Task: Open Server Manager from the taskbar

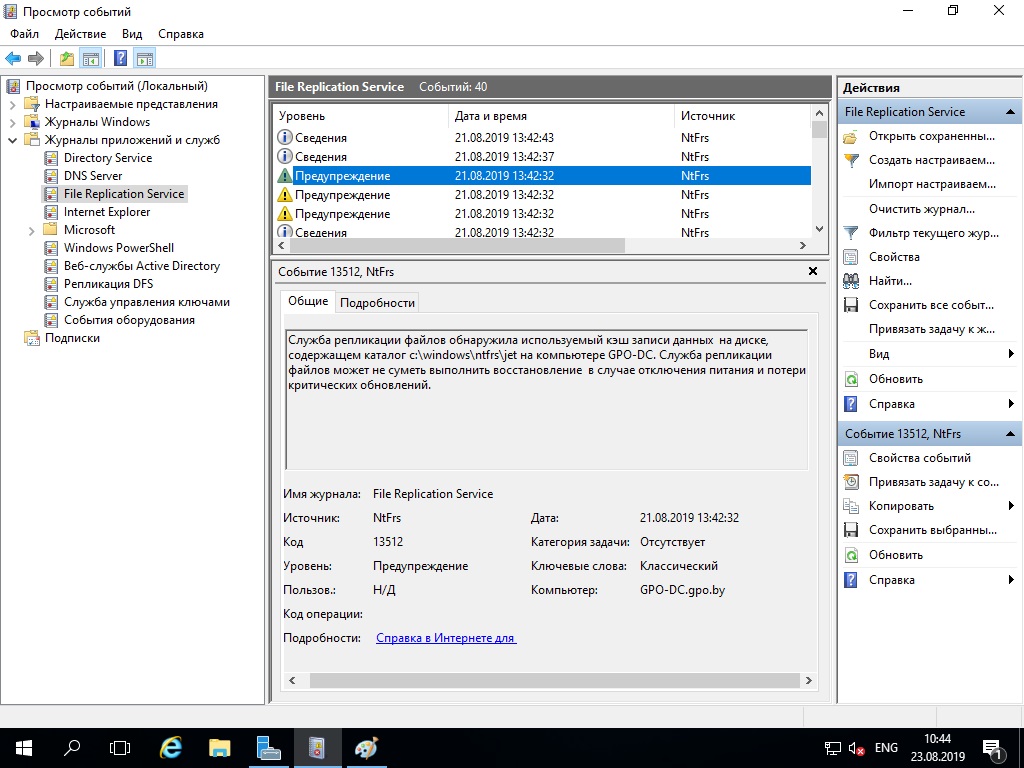Action: click(268, 748)
